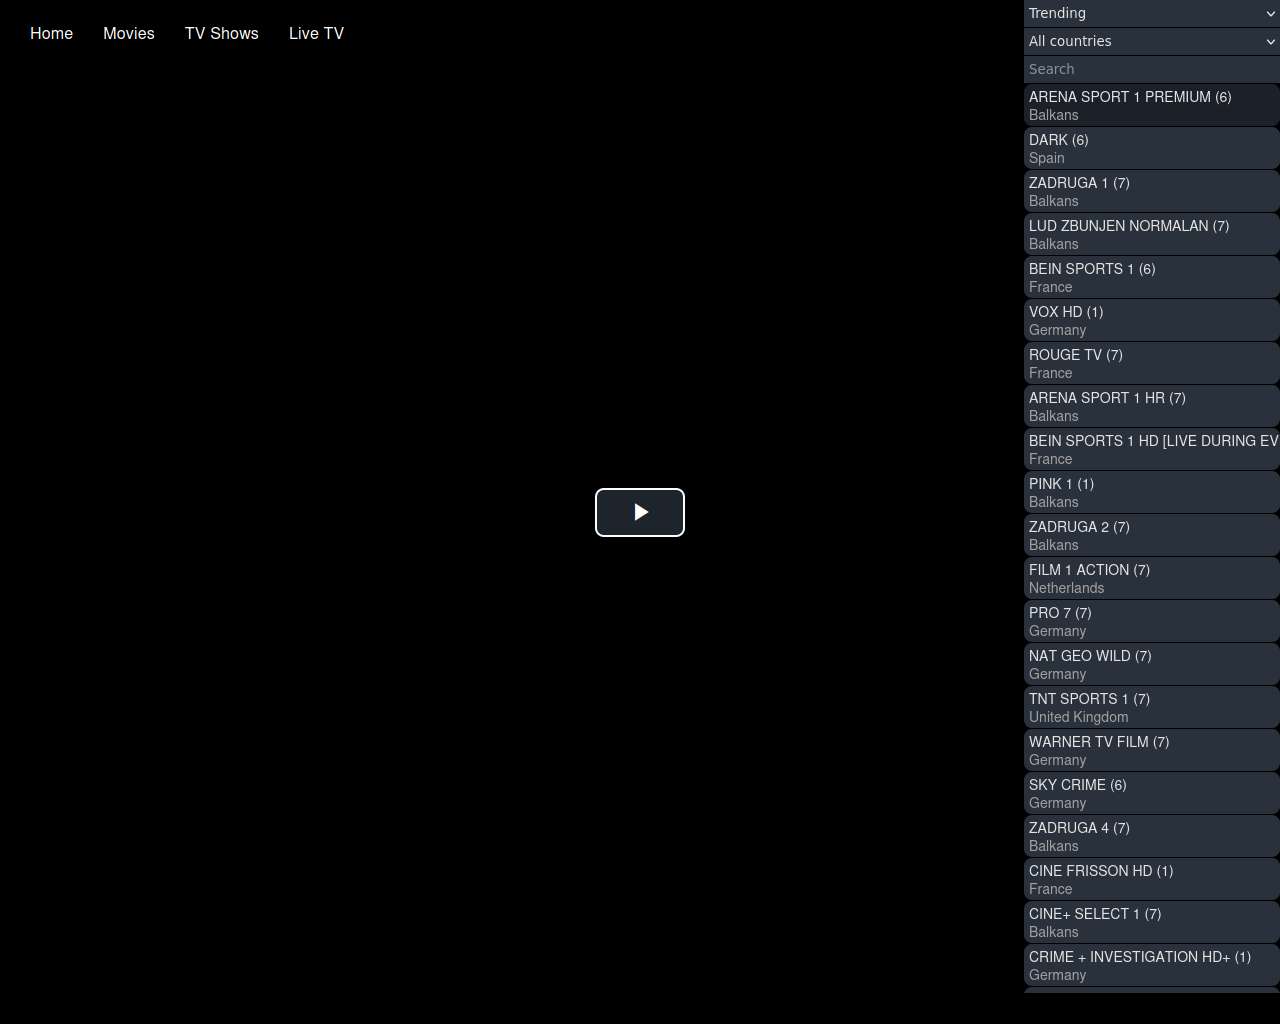Play LUD ZBUNJEN NORMALAN channel

(1152, 234)
